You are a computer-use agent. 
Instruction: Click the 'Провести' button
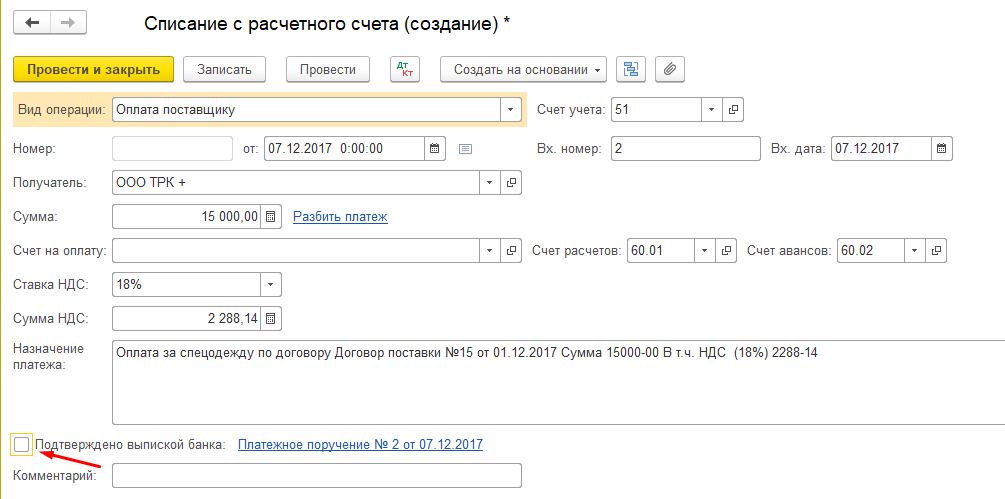328,70
